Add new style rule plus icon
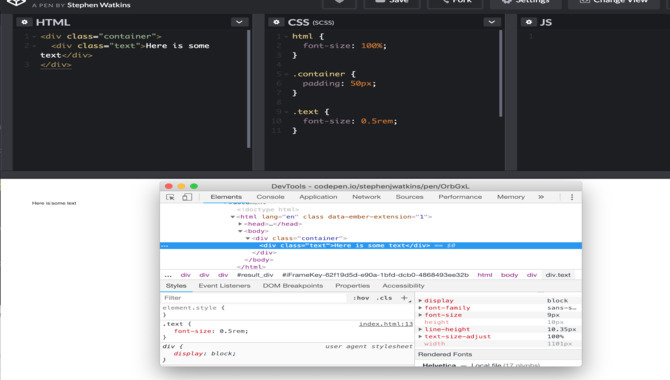This screenshot has height=380, width=670. pos(404,298)
